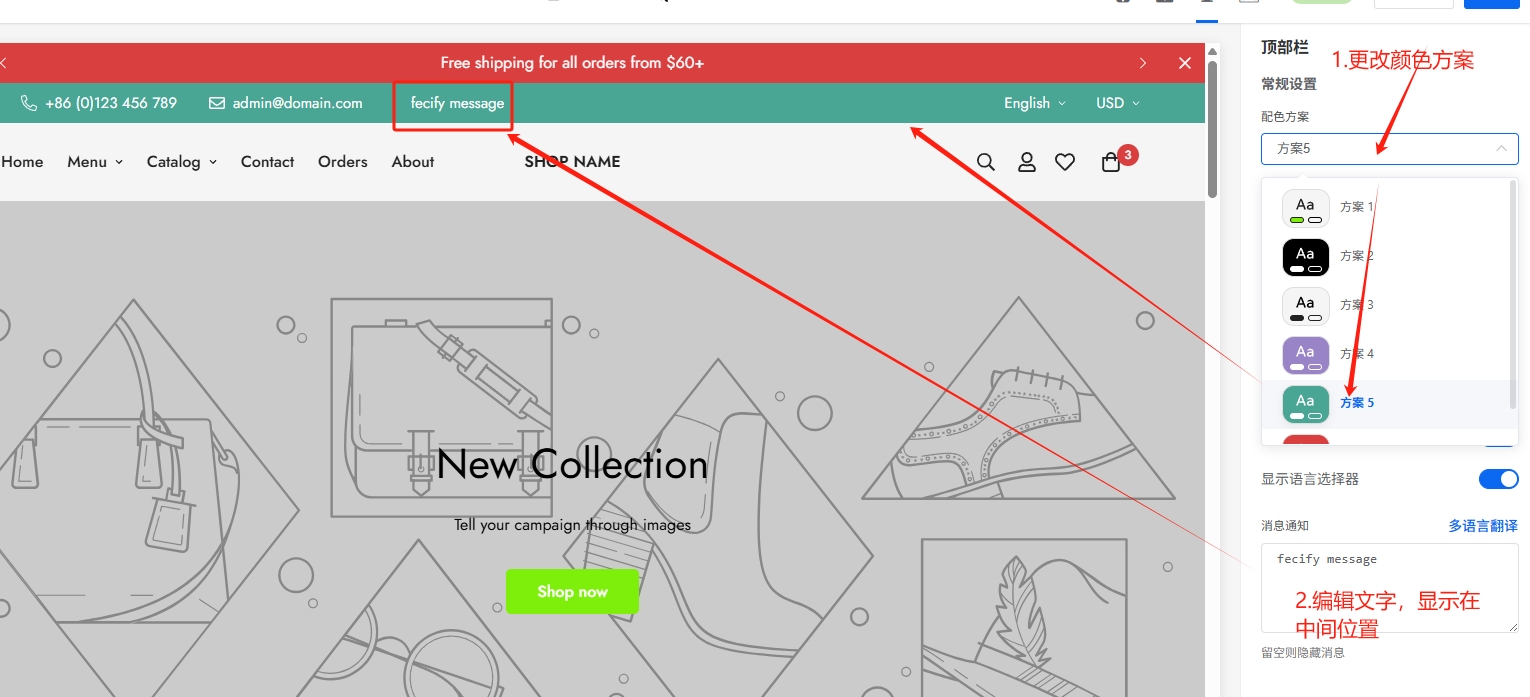
Task: Close the free shipping announcement bar
Action: 1185,63
